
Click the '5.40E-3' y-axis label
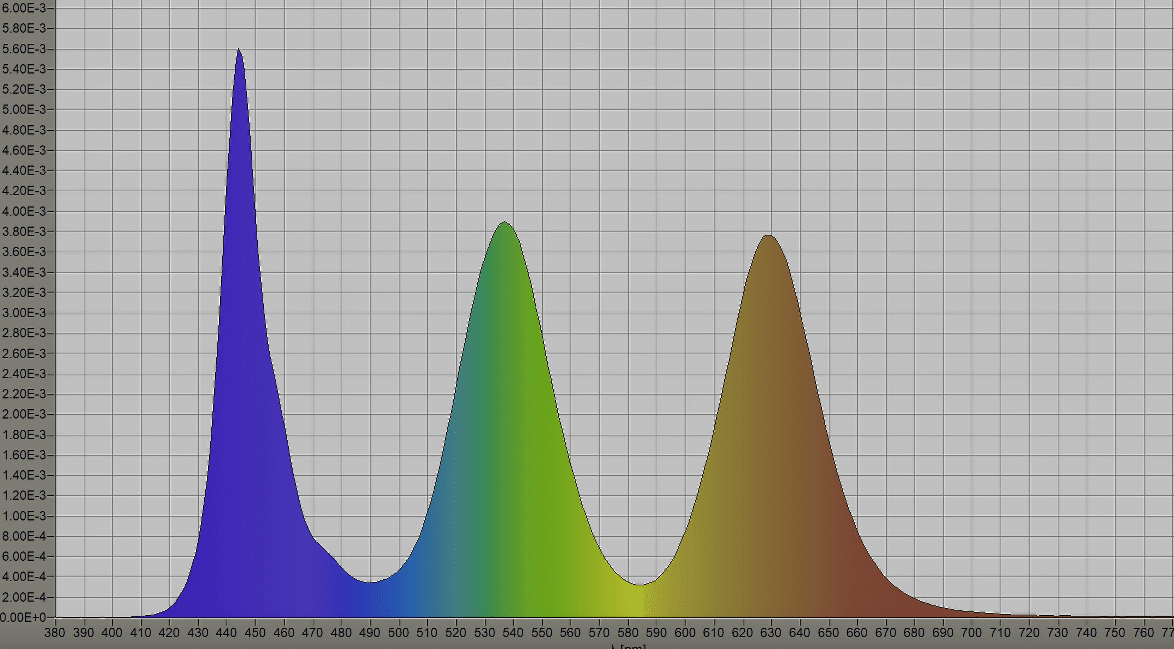[23, 69]
